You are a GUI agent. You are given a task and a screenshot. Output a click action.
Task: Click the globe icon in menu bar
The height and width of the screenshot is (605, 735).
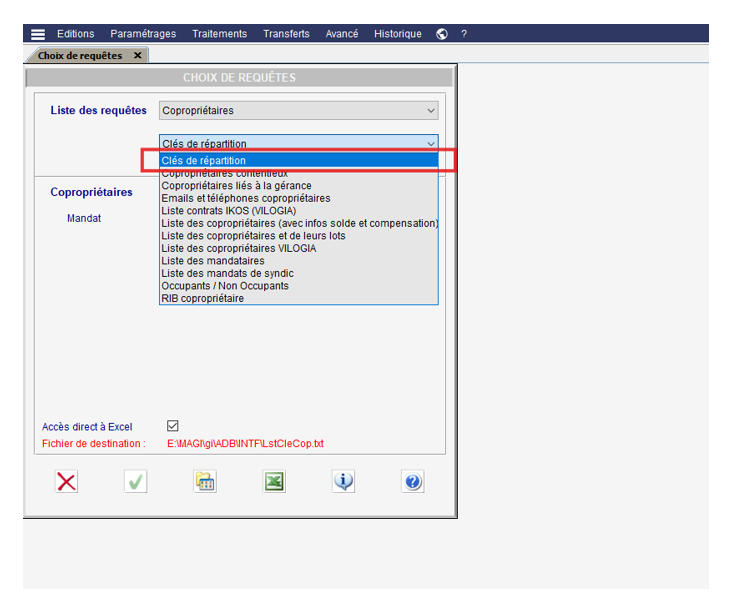pos(442,34)
